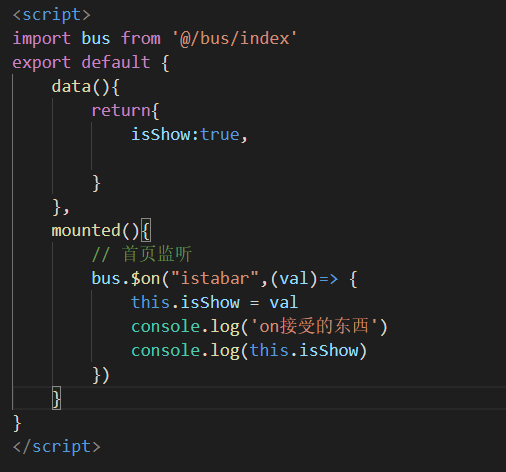The width and height of the screenshot is (506, 472).
Task: Click the '// 首页监听' comment
Action: tap(142, 254)
